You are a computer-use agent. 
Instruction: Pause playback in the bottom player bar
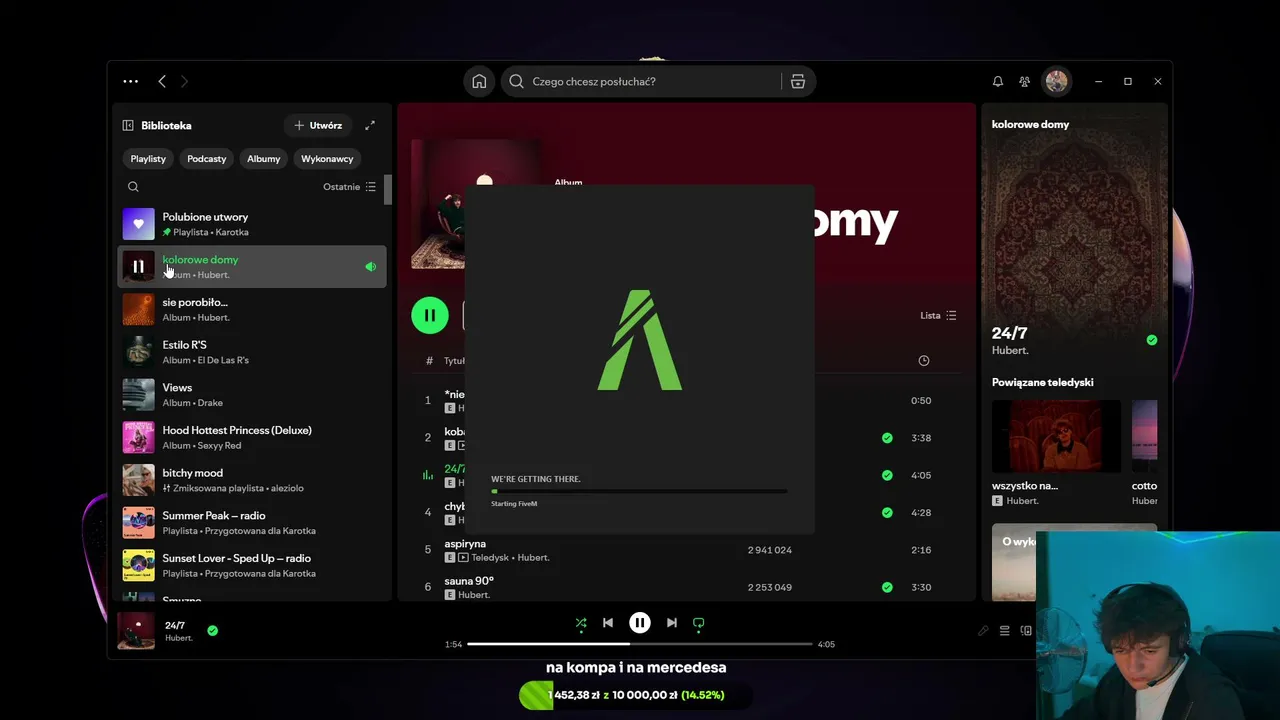click(x=640, y=623)
